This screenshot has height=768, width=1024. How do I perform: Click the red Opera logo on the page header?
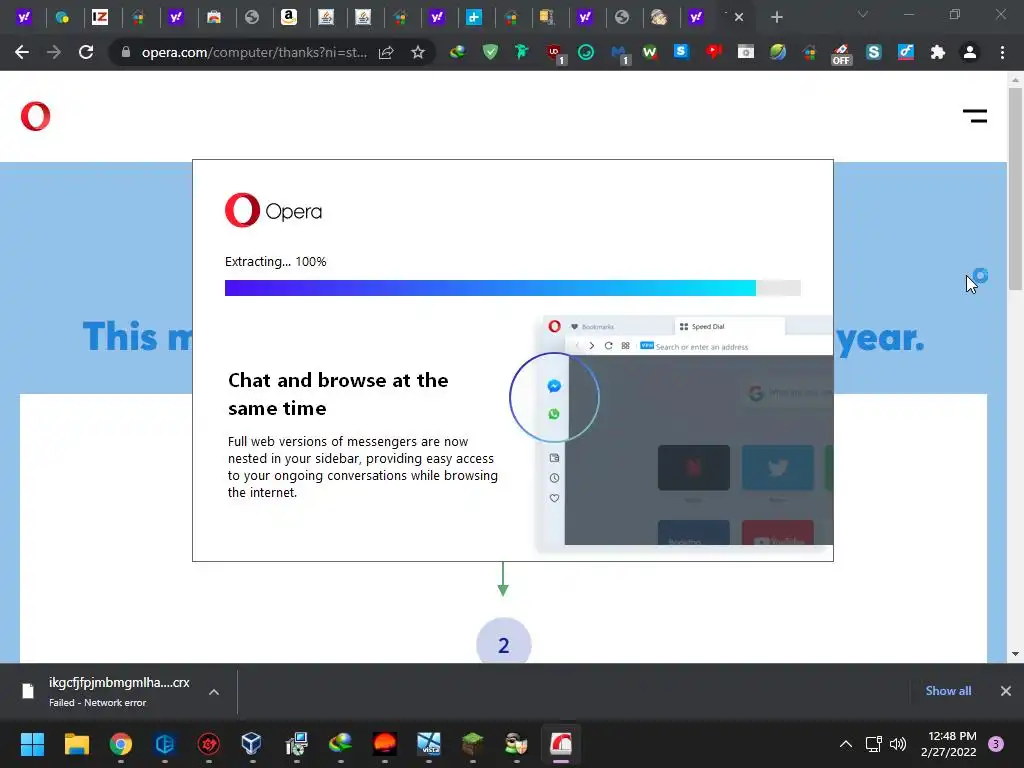(35, 116)
